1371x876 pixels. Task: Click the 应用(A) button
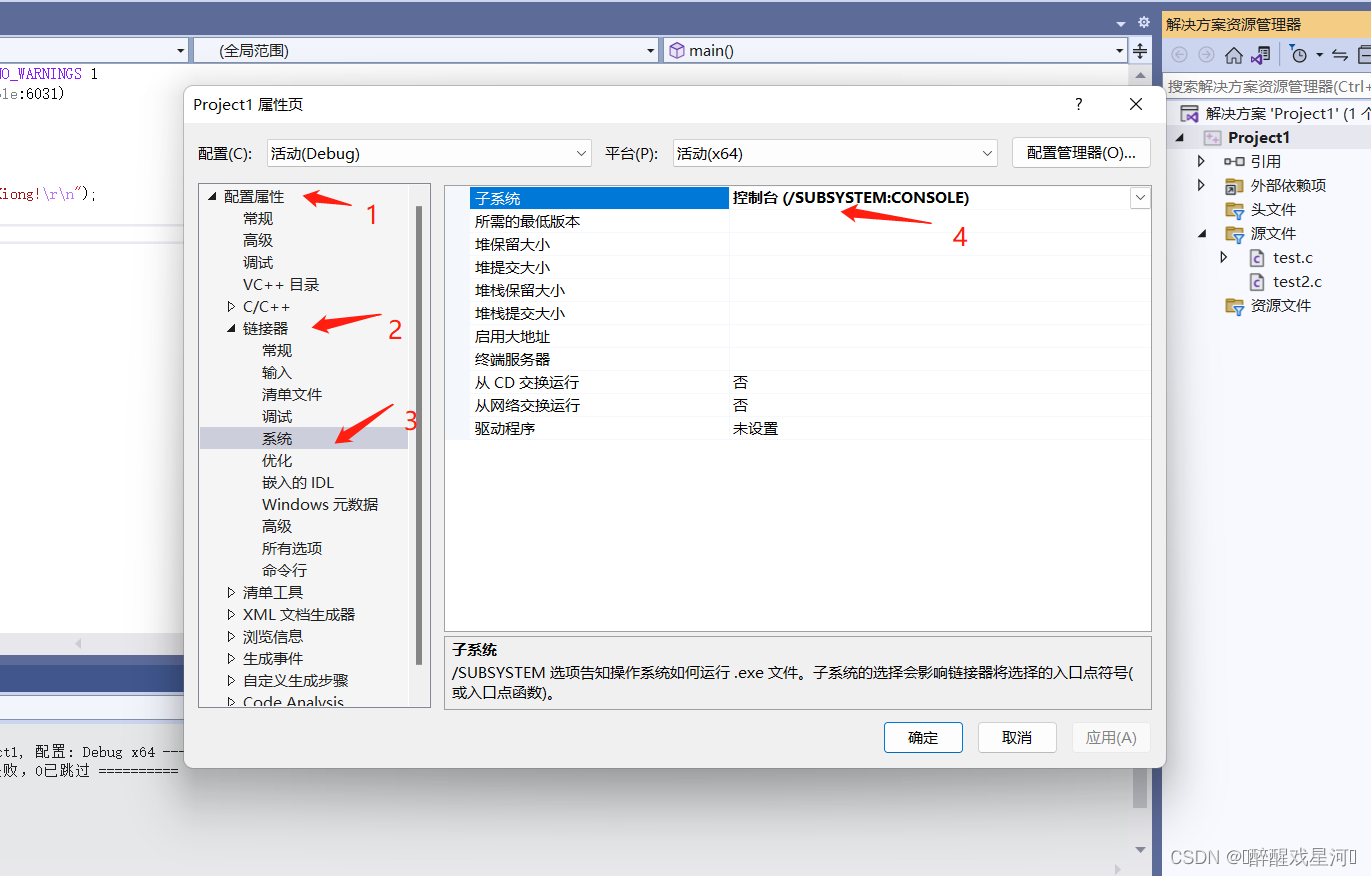pos(1110,737)
